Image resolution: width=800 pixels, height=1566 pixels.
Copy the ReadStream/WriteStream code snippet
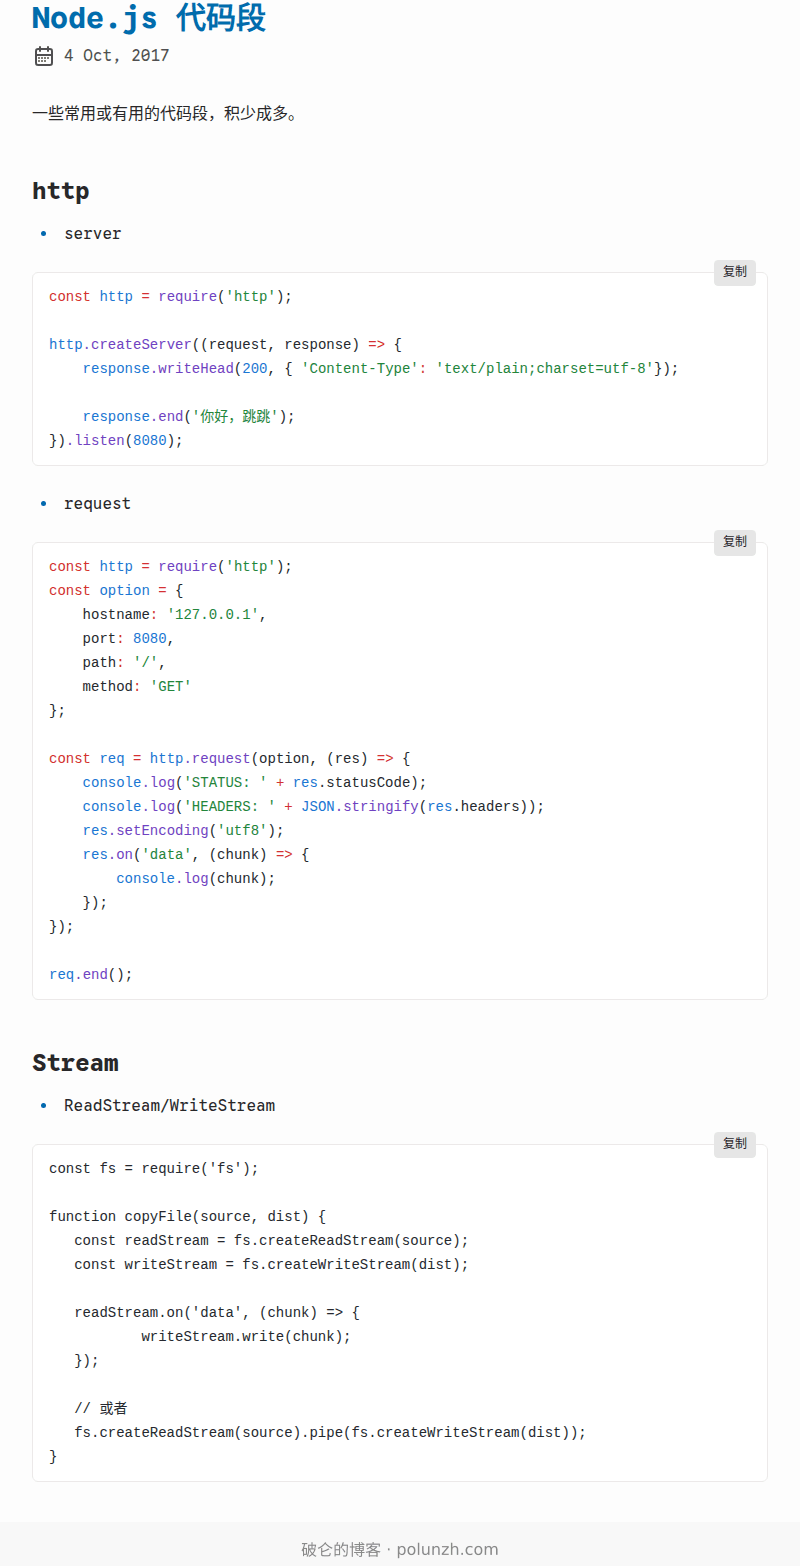click(734, 1144)
